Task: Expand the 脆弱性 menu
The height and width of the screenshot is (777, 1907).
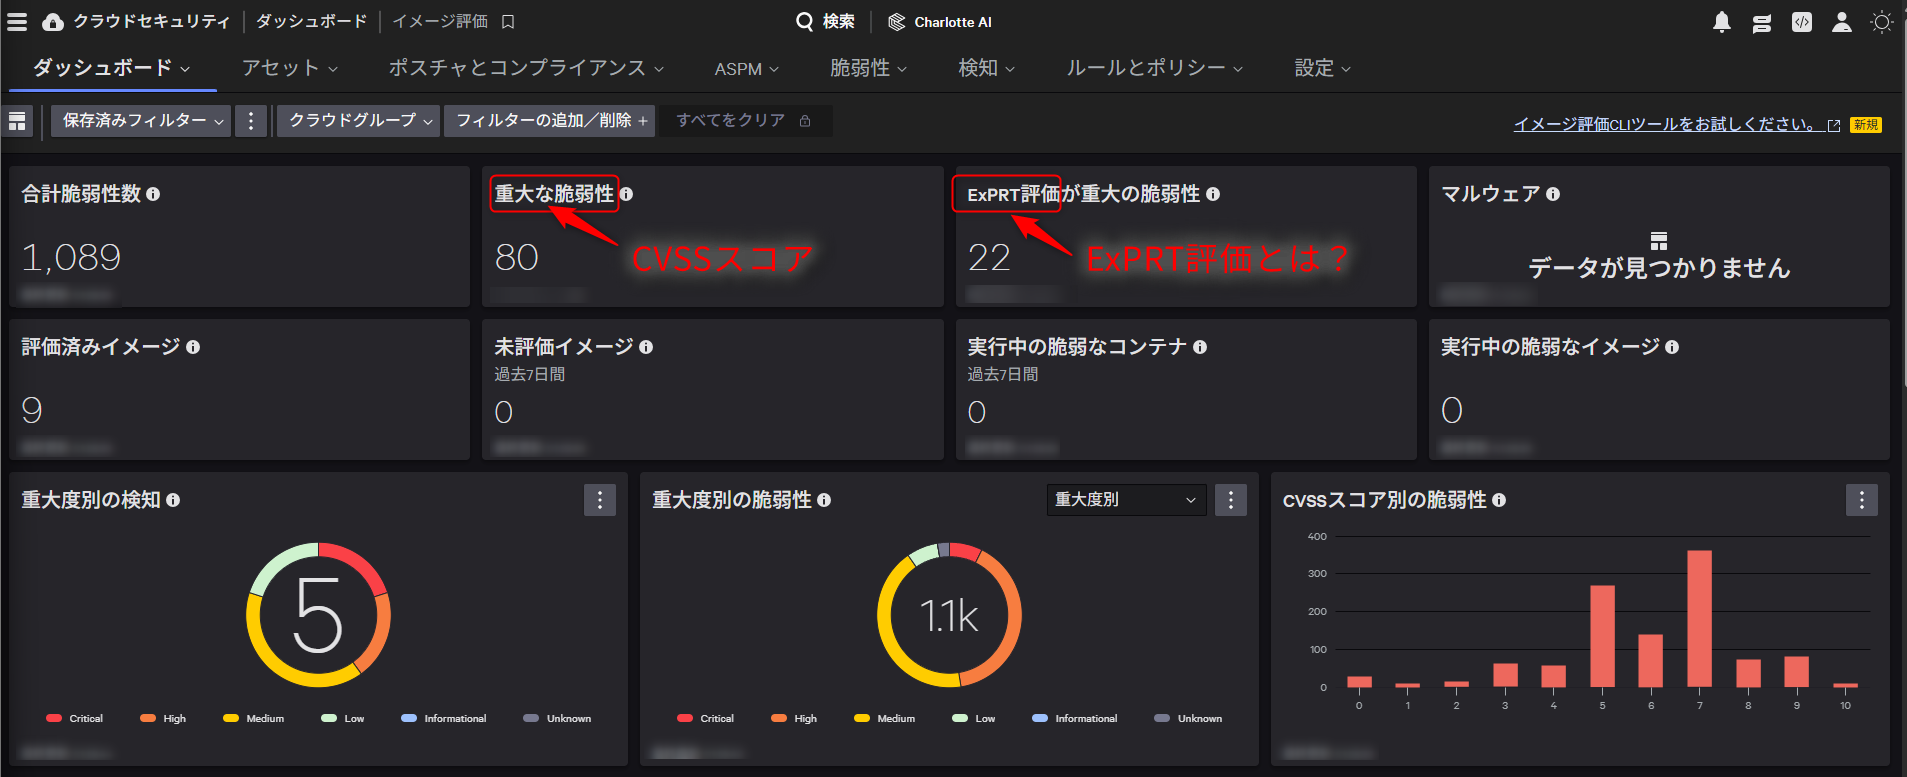Action: coord(869,68)
